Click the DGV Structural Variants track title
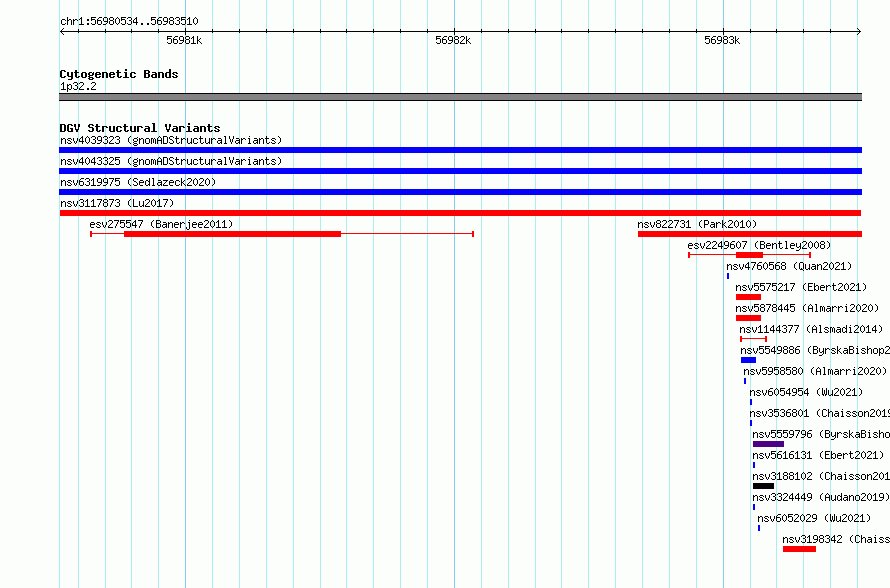 point(140,128)
